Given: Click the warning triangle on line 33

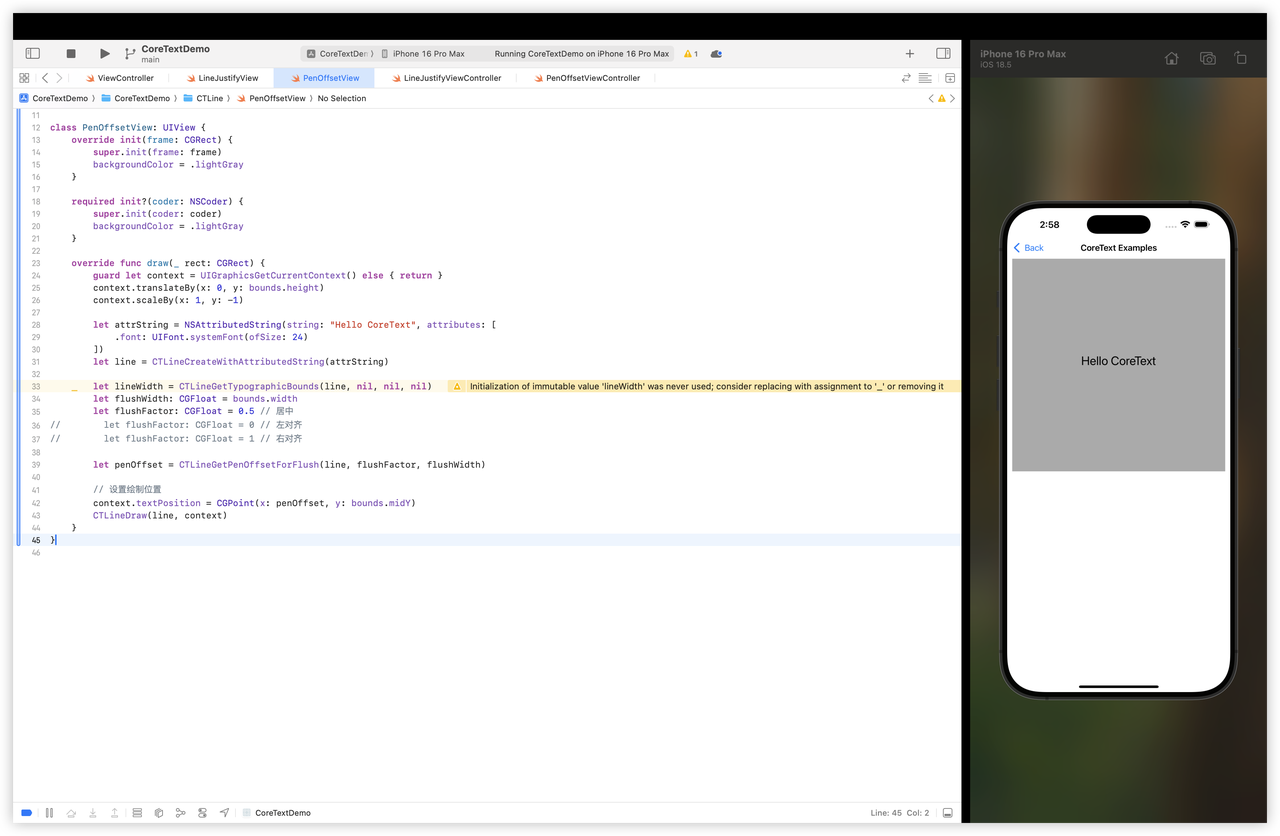Looking at the screenshot, I should tap(457, 386).
